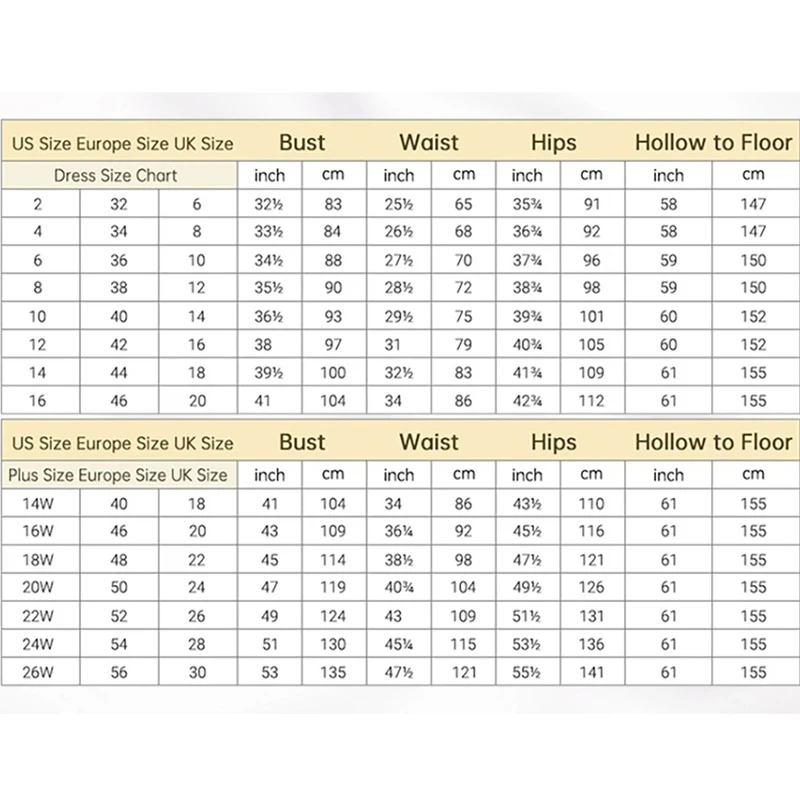This screenshot has width=800, height=800.
Task: Select the 141 cm hips cell
Action: (x=593, y=672)
